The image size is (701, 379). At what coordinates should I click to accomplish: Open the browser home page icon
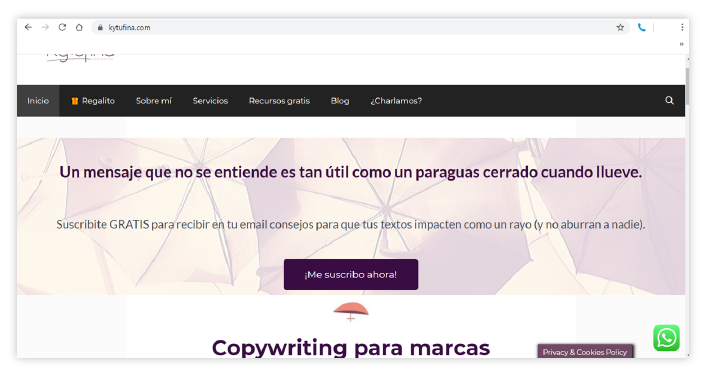[x=79, y=27]
